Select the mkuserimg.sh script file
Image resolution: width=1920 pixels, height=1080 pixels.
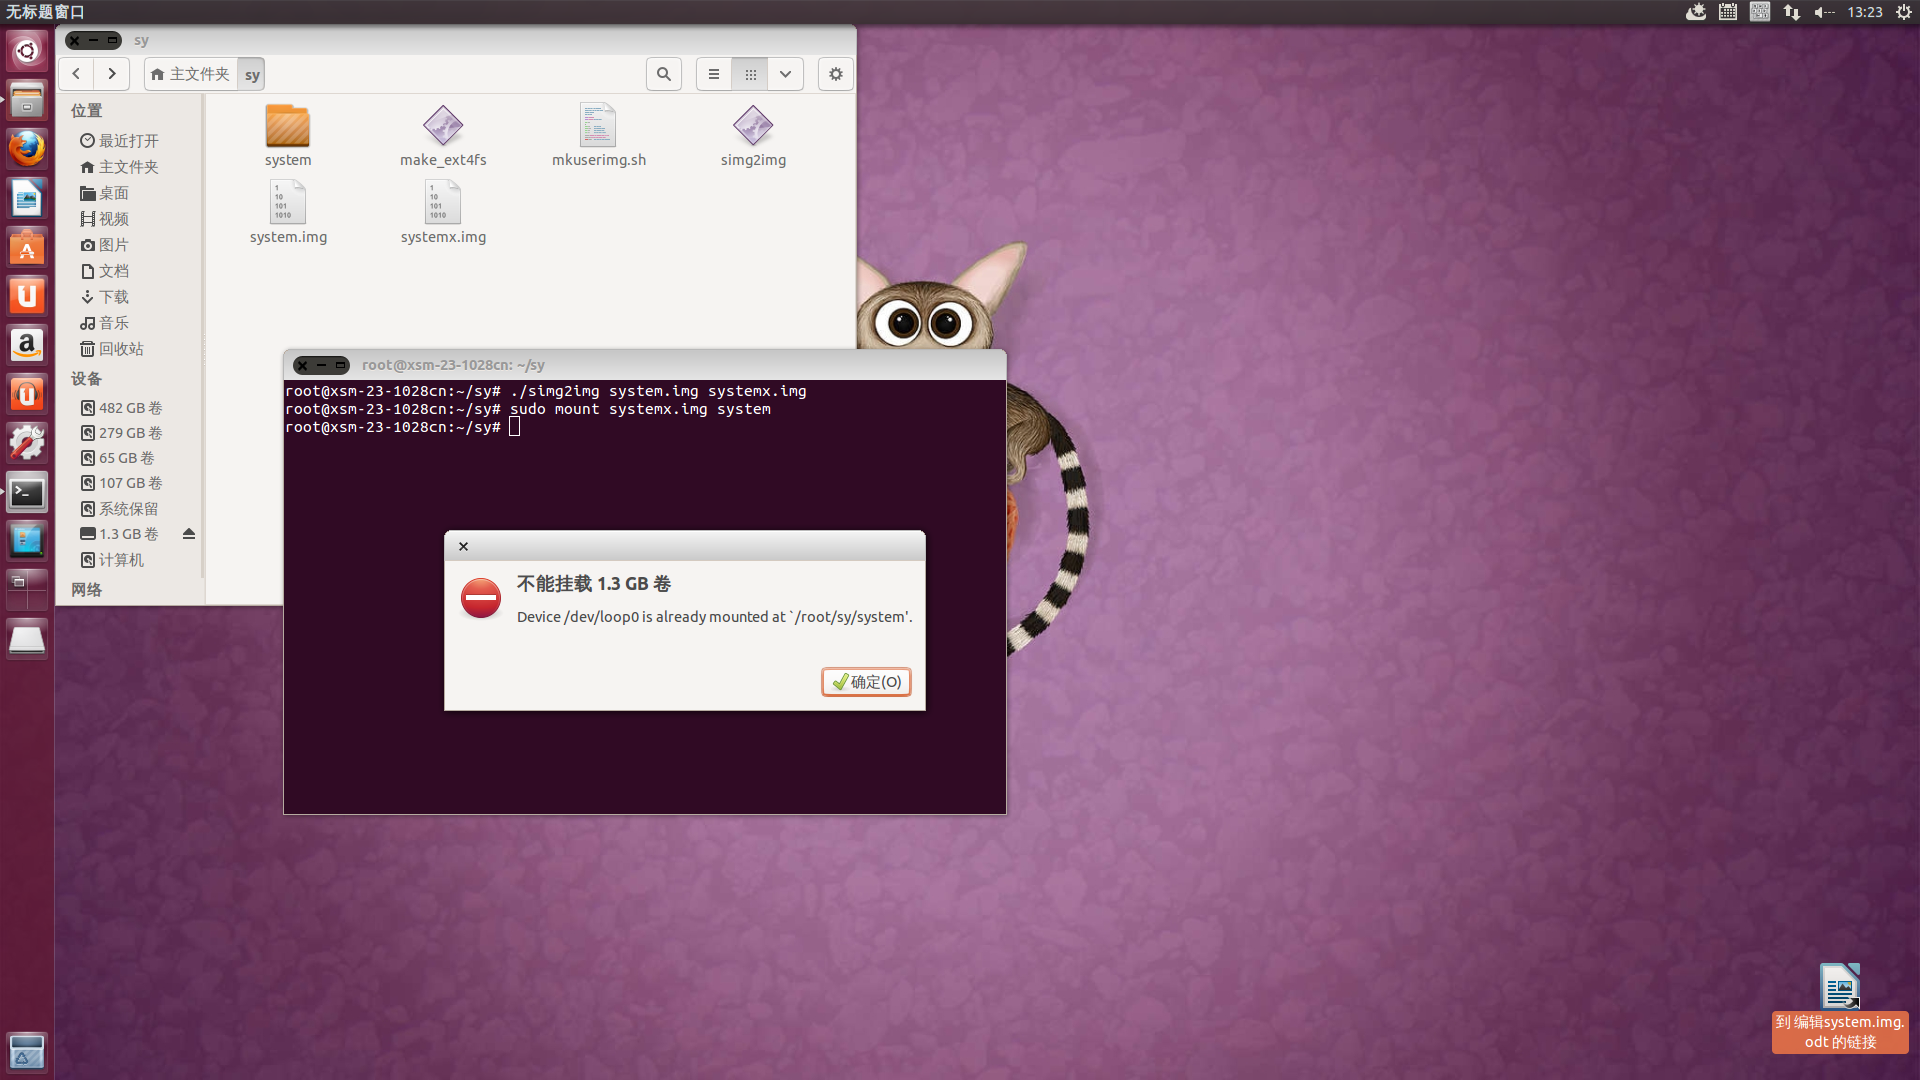598,136
